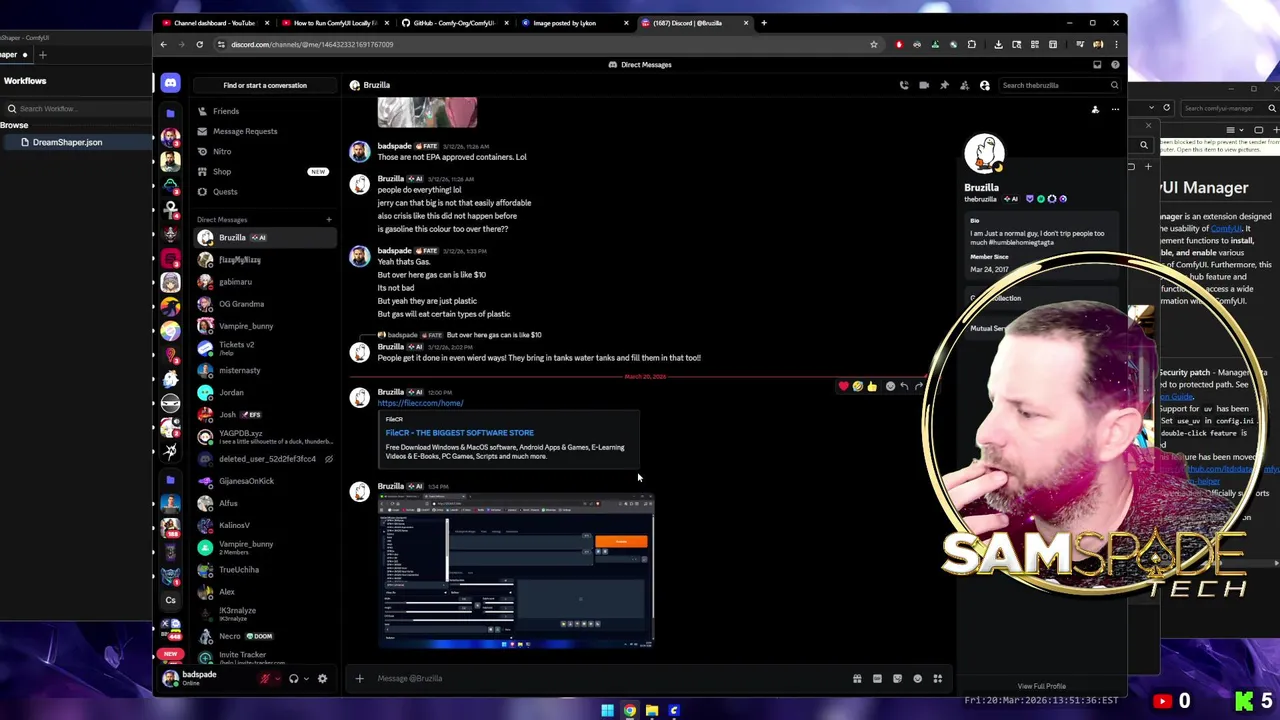1280x720 pixels.
Task: Open the KalinosV direct message
Action: coord(264,525)
